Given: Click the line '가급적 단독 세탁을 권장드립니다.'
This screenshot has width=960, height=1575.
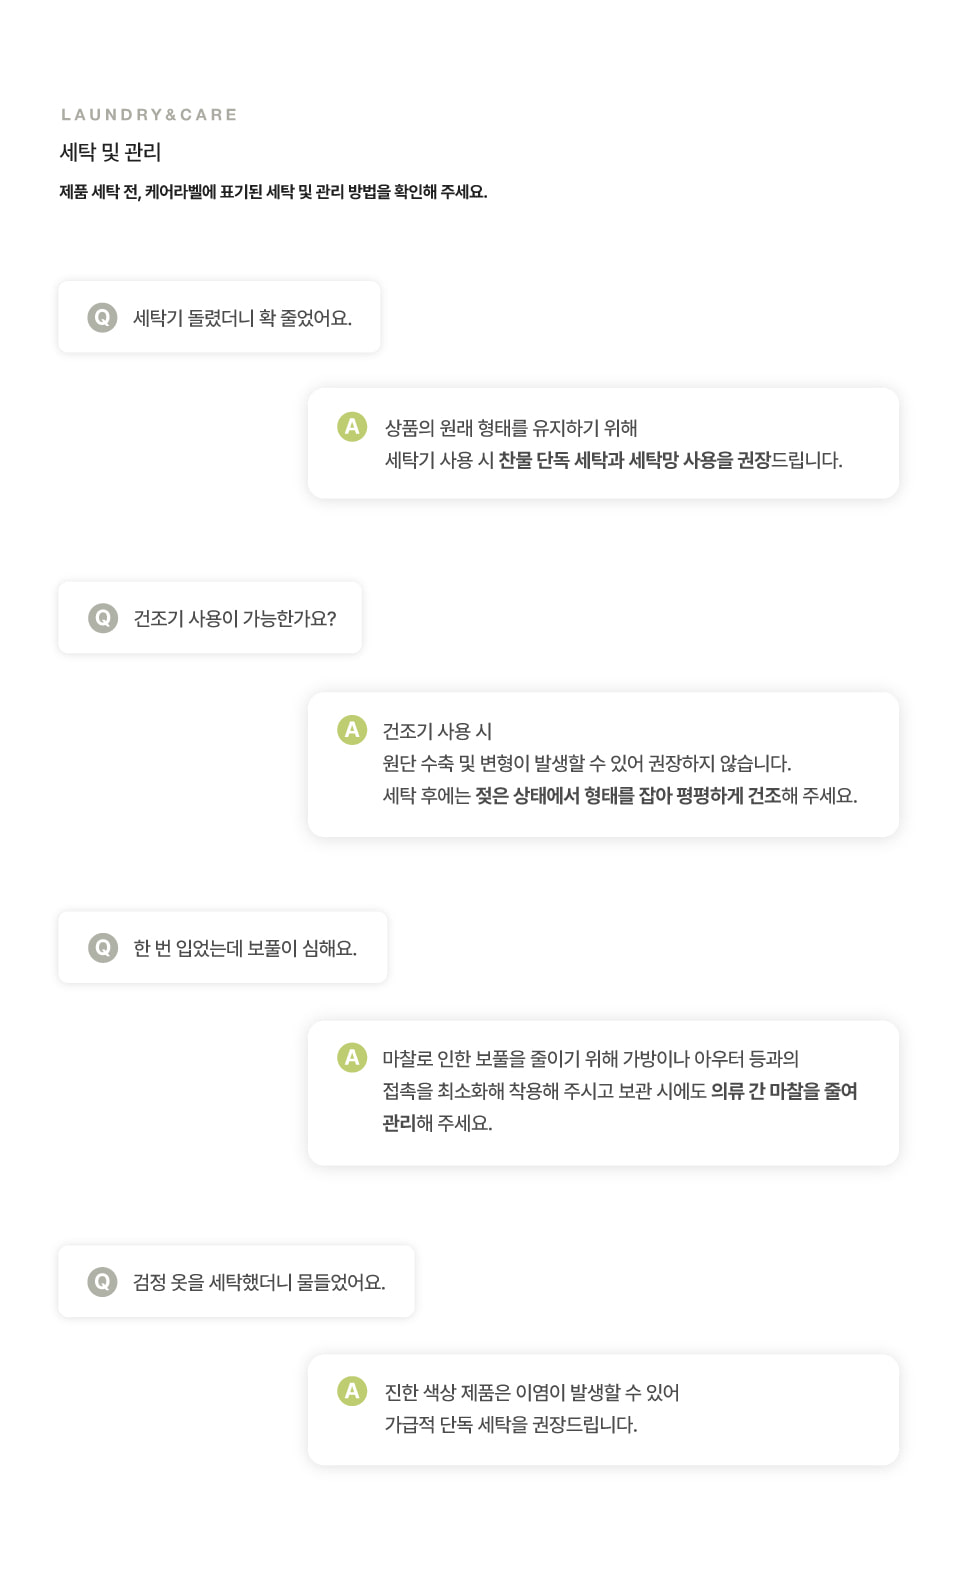Looking at the screenshot, I should point(511,1425).
